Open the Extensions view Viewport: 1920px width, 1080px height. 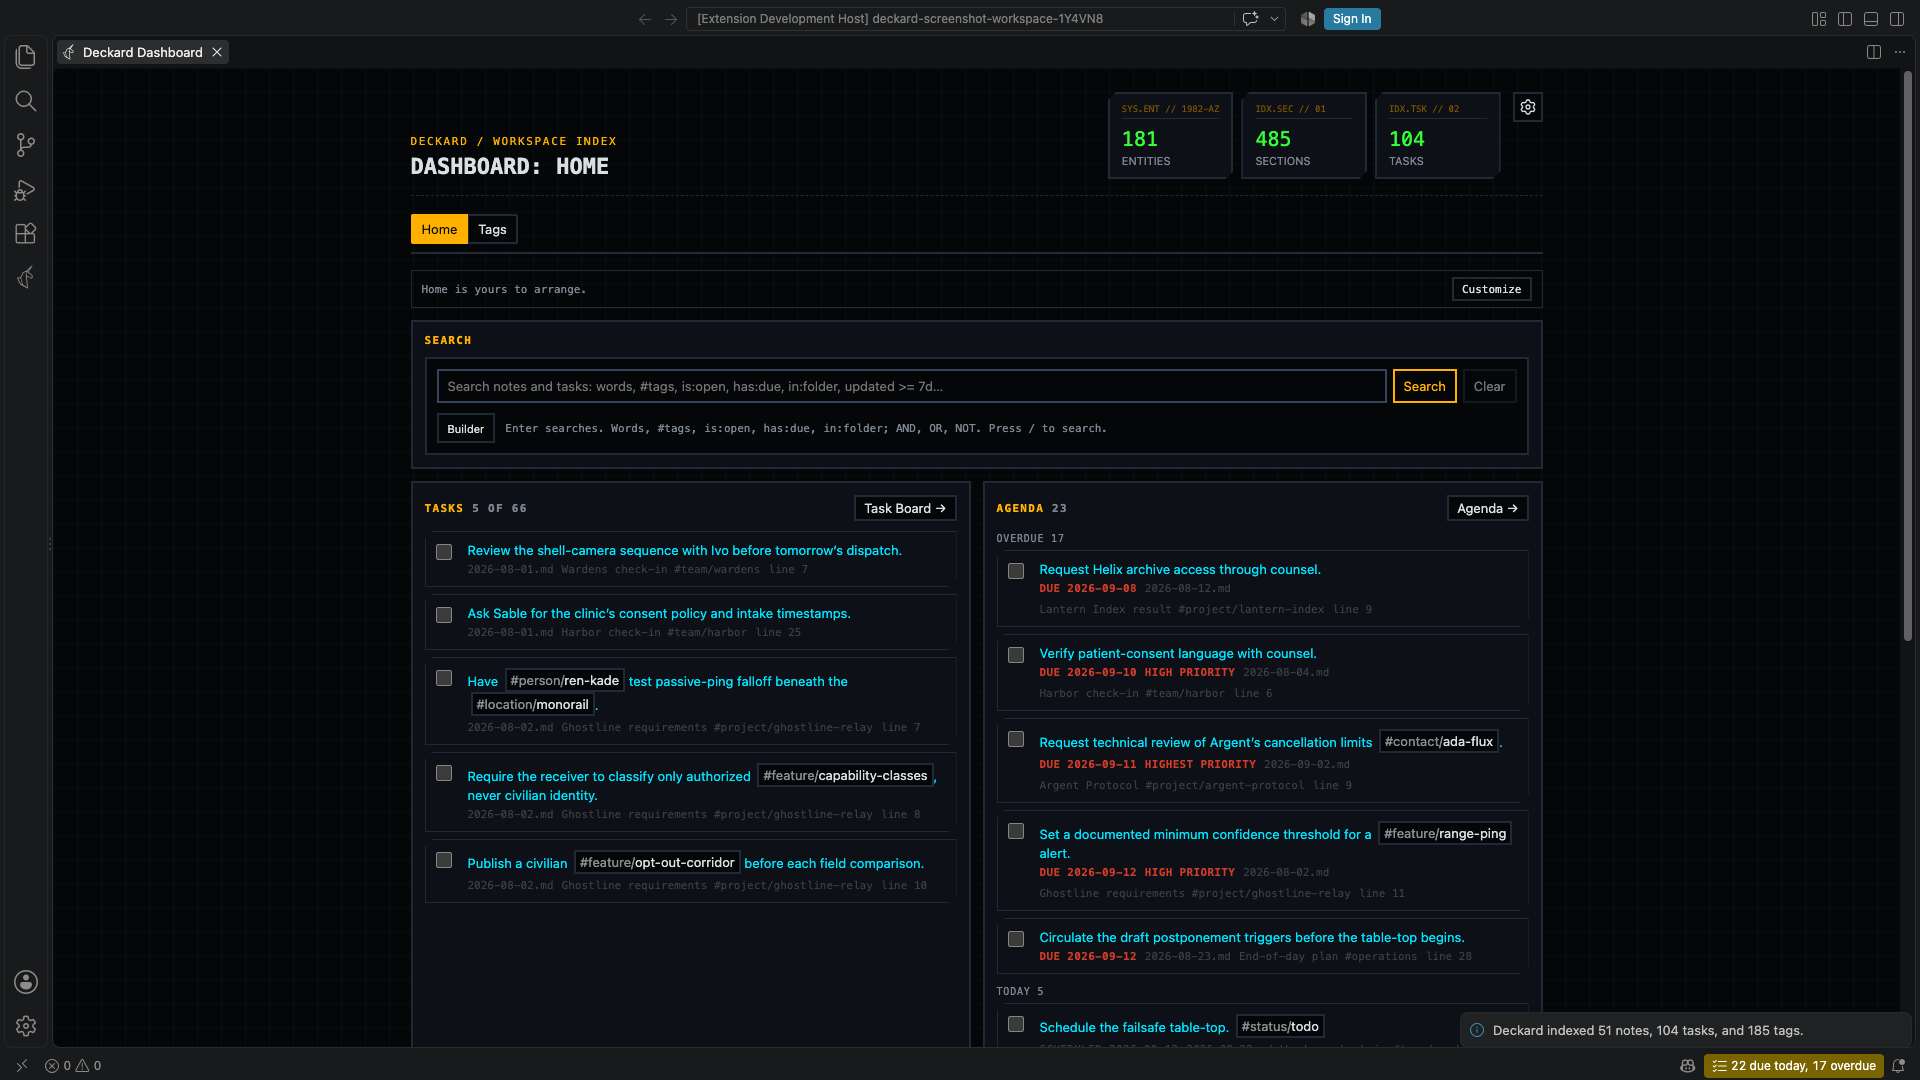pos(26,233)
